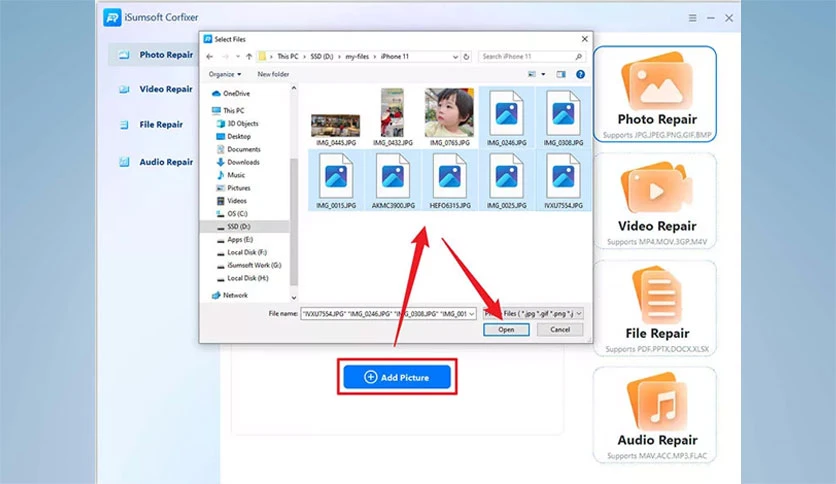This screenshot has width=836, height=484.
Task: Open the dialog help icon
Action: 580,74
